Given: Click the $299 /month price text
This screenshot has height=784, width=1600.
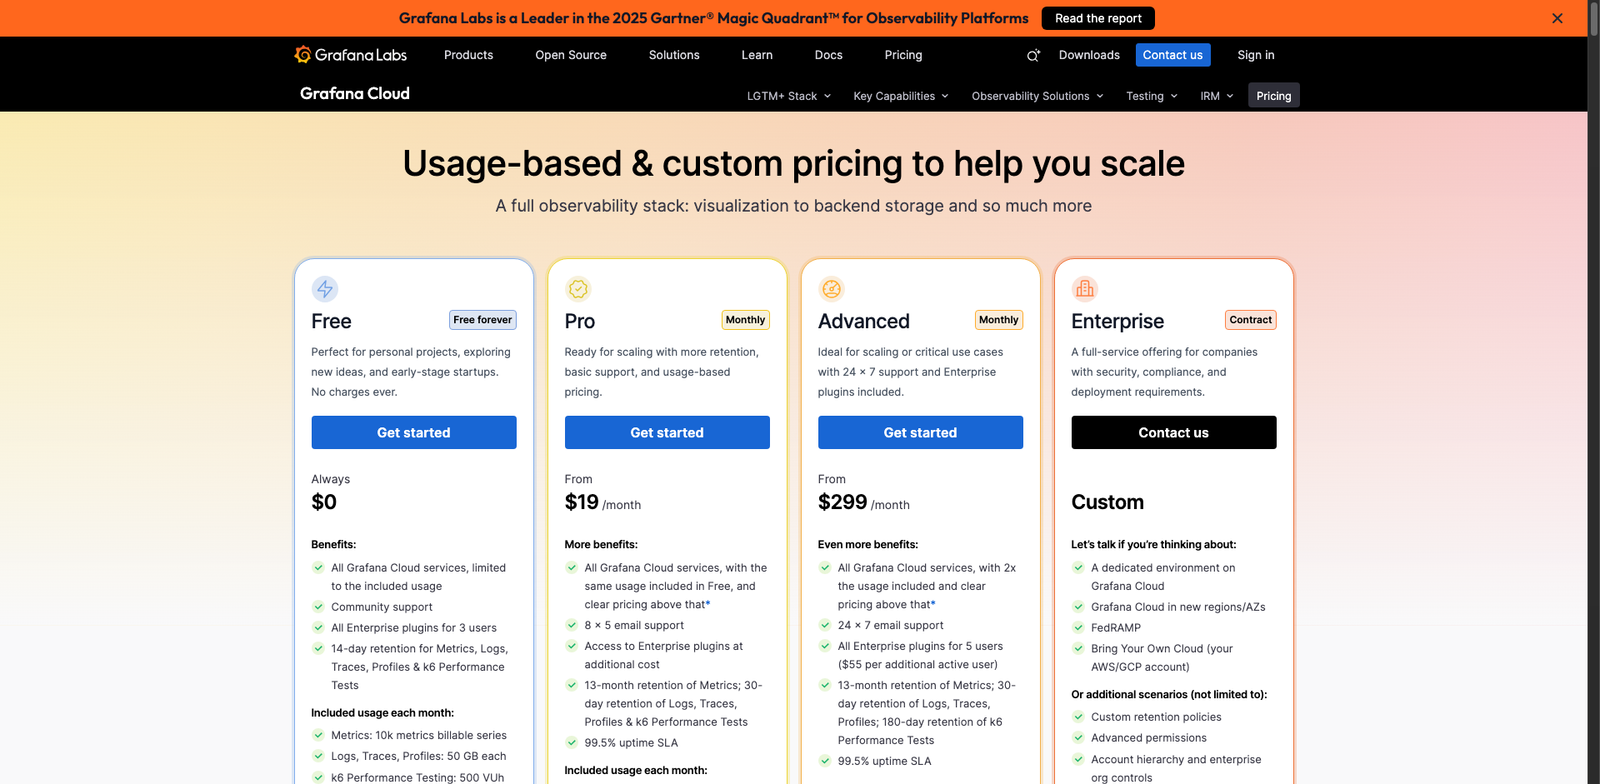Looking at the screenshot, I should point(864,502).
